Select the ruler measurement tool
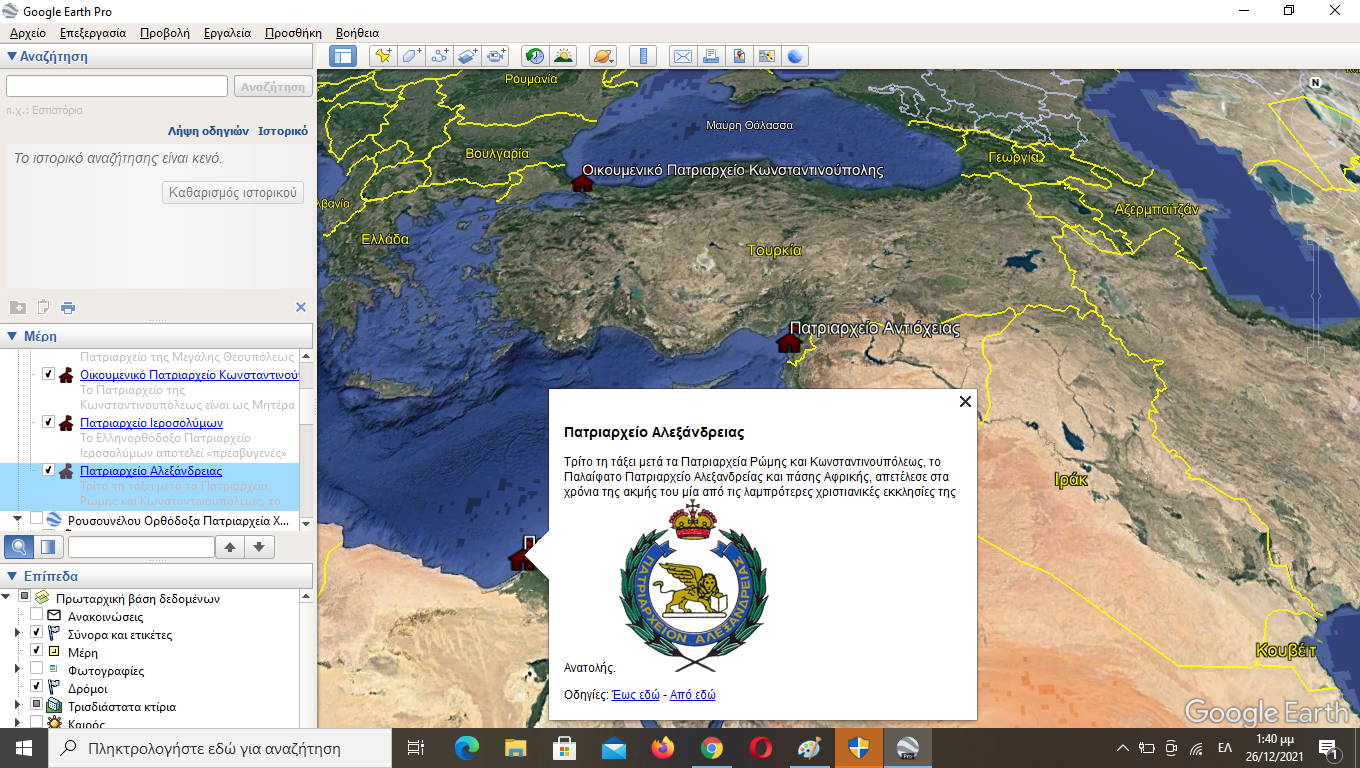 (642, 56)
